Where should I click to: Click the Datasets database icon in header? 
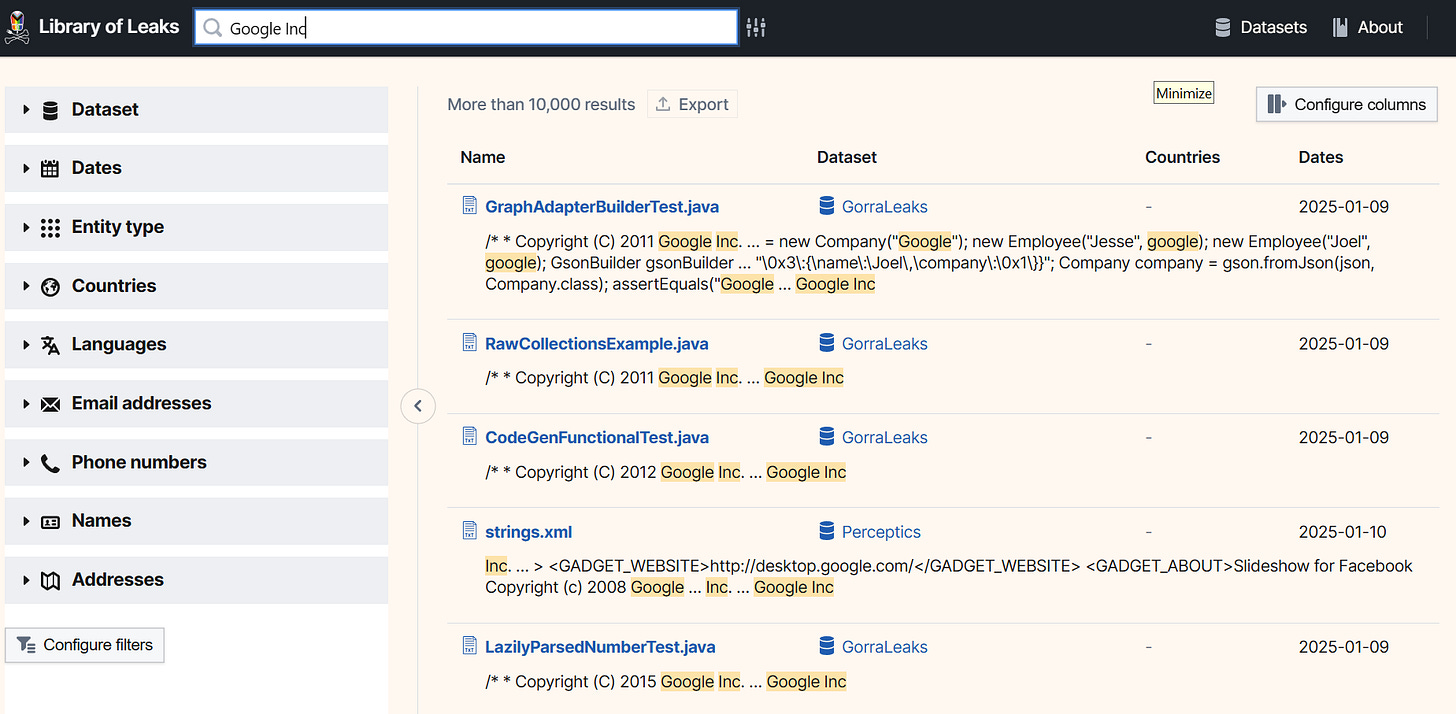(x=1222, y=28)
